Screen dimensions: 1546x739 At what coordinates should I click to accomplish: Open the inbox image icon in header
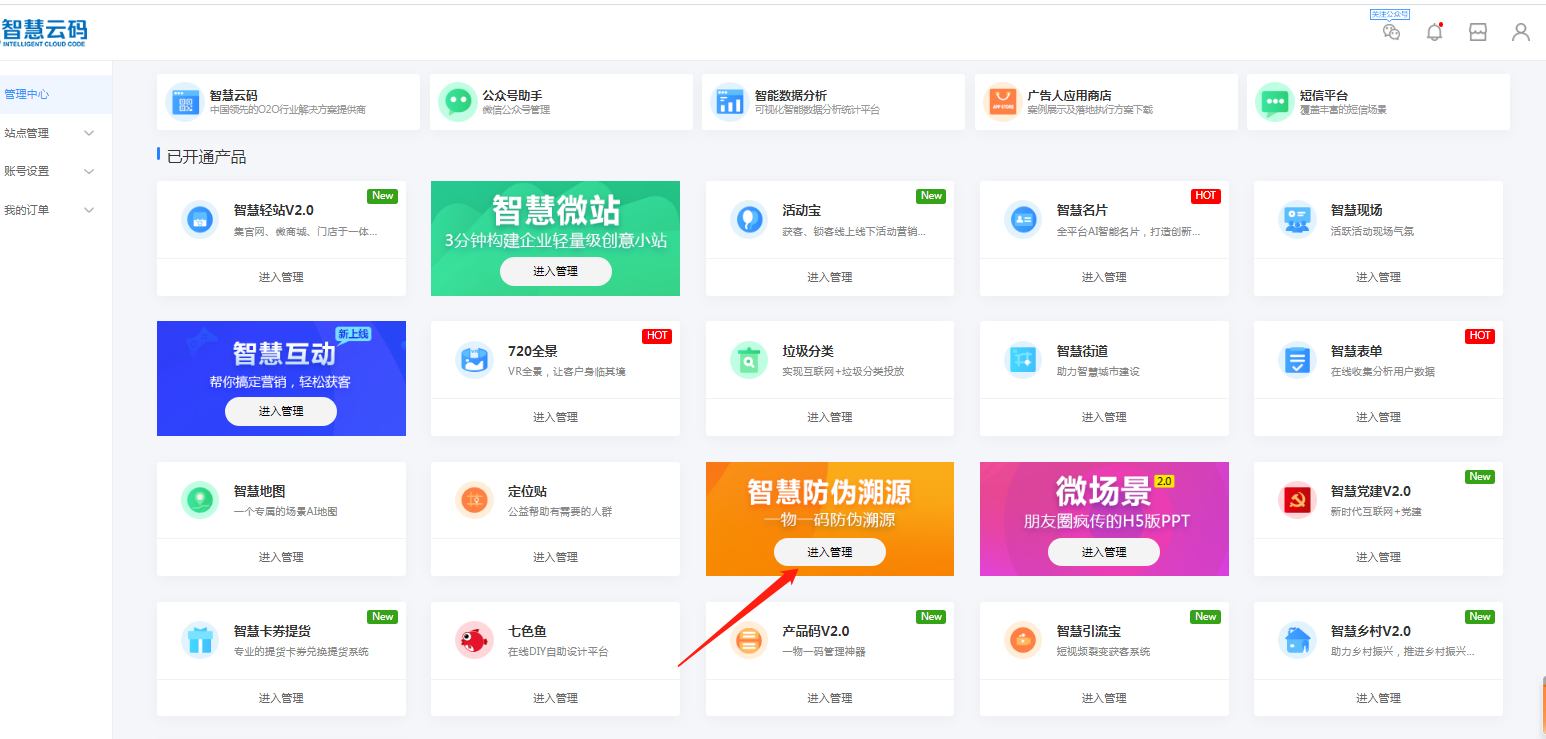[1477, 32]
